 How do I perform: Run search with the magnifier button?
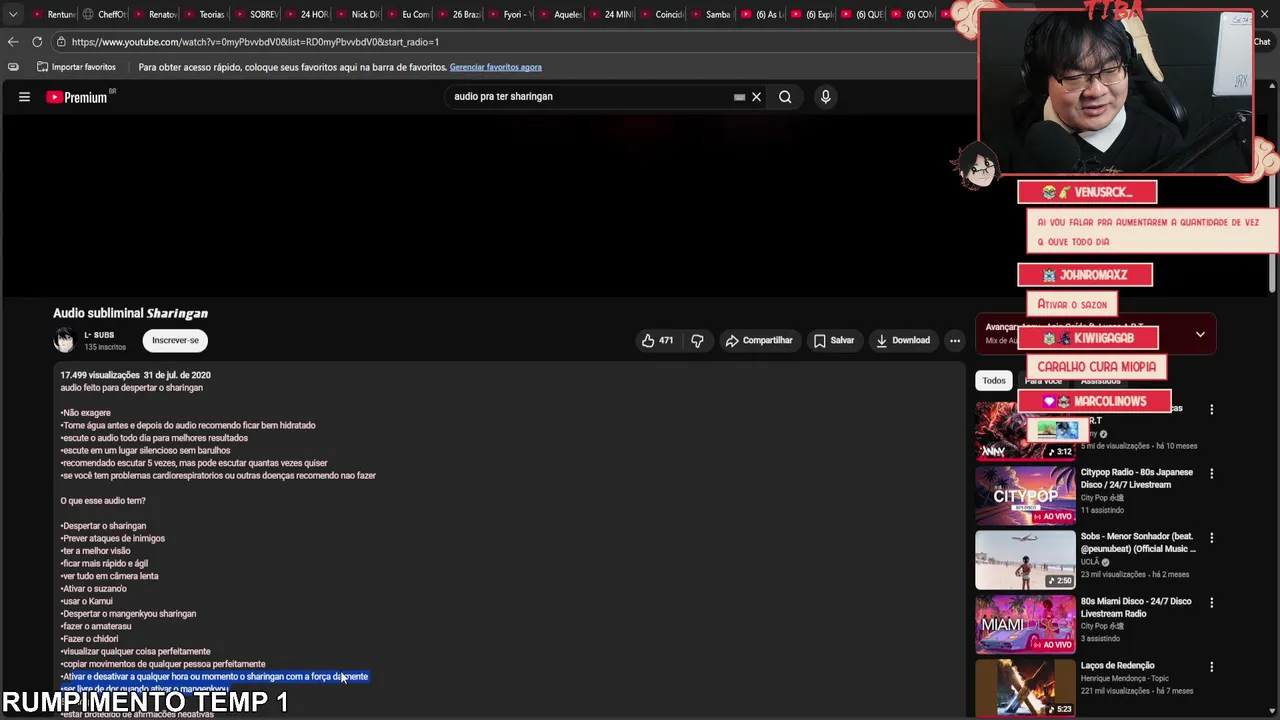coord(785,97)
